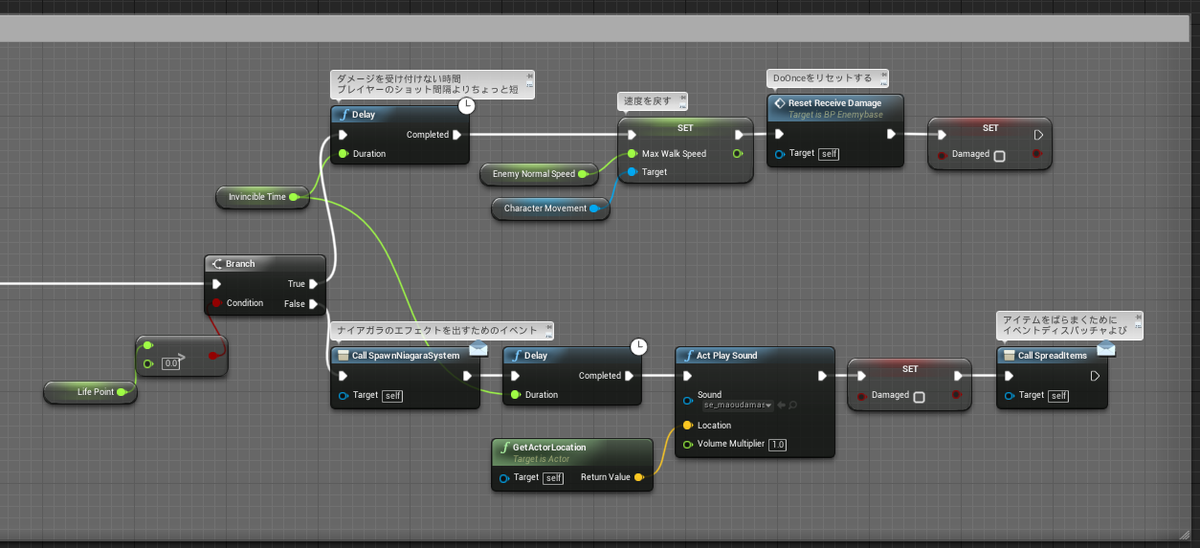Click the Enemy Normal Speed output pin
The width and height of the screenshot is (1200, 548).
point(584,174)
